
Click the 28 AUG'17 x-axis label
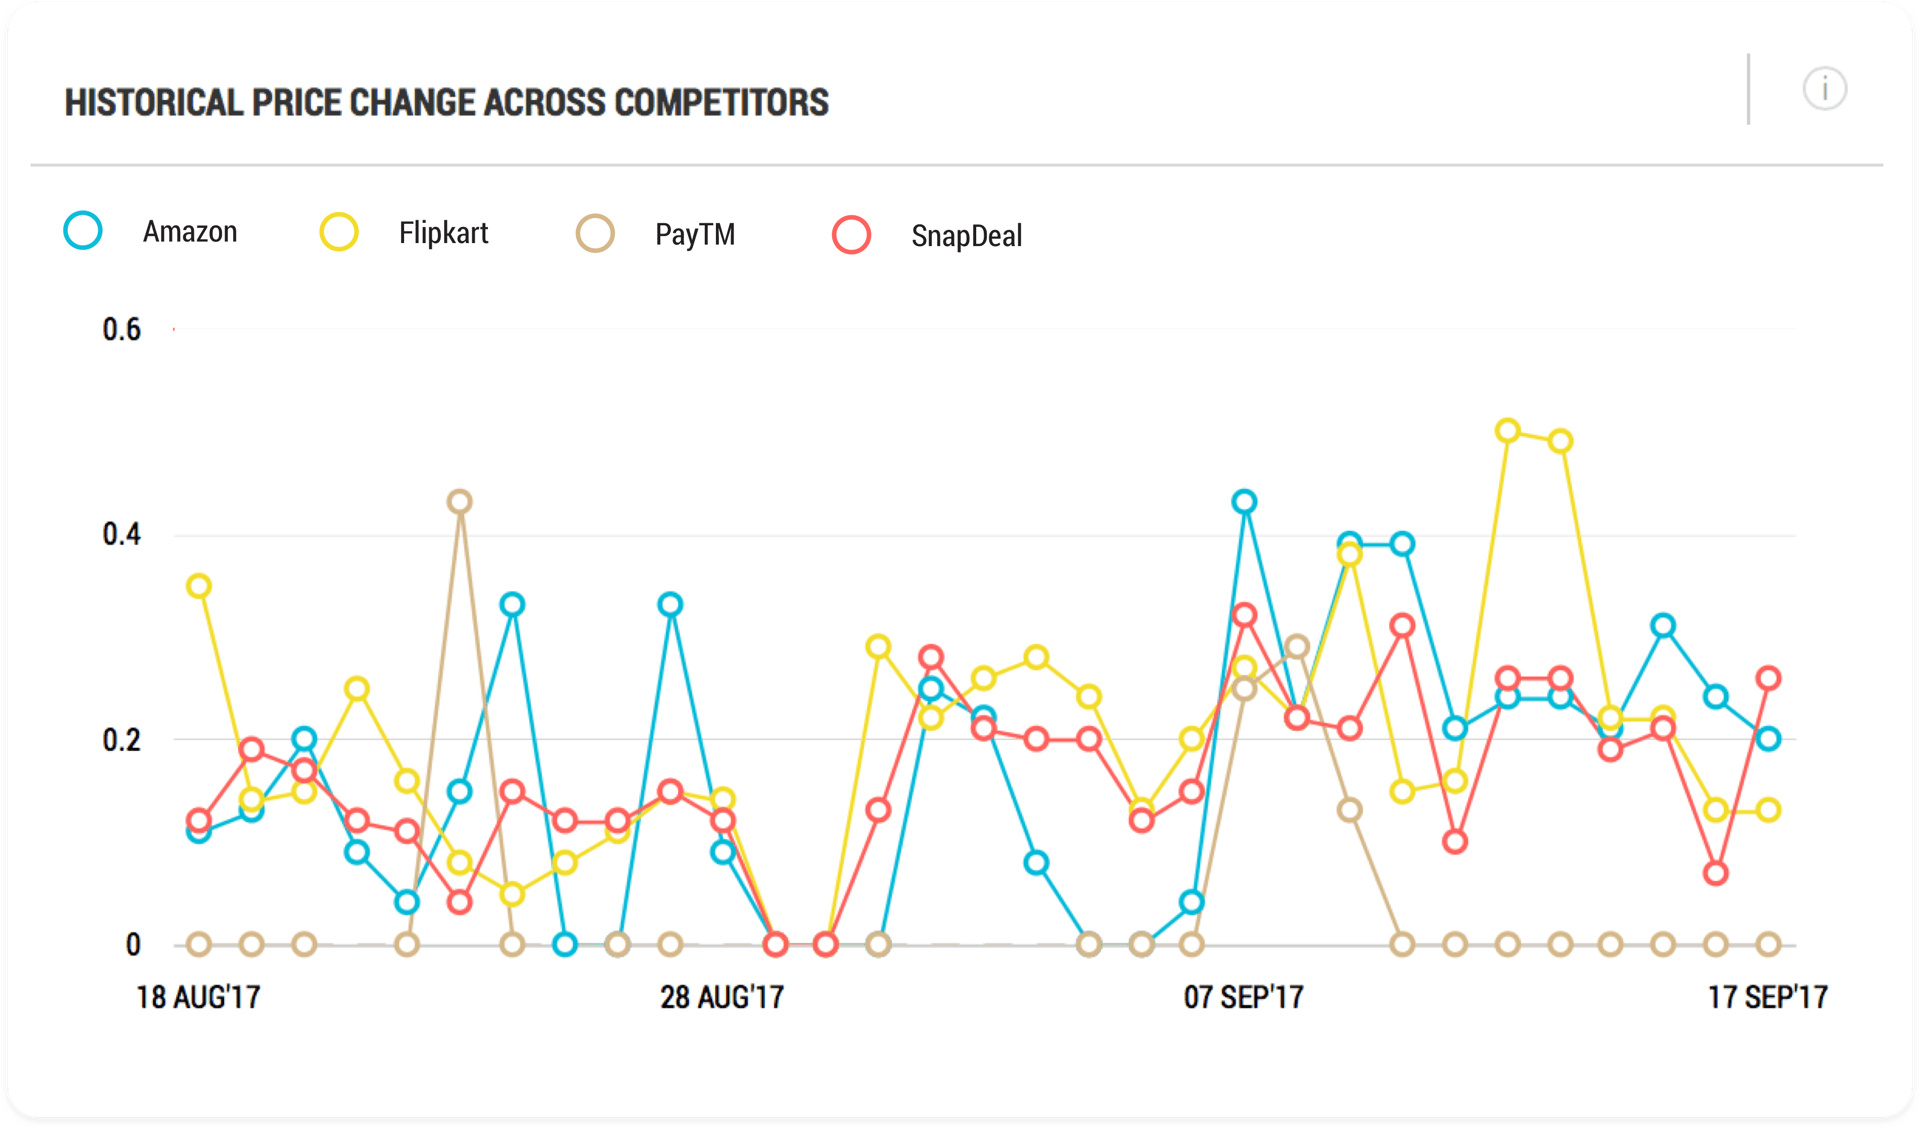pyautogui.click(x=722, y=997)
